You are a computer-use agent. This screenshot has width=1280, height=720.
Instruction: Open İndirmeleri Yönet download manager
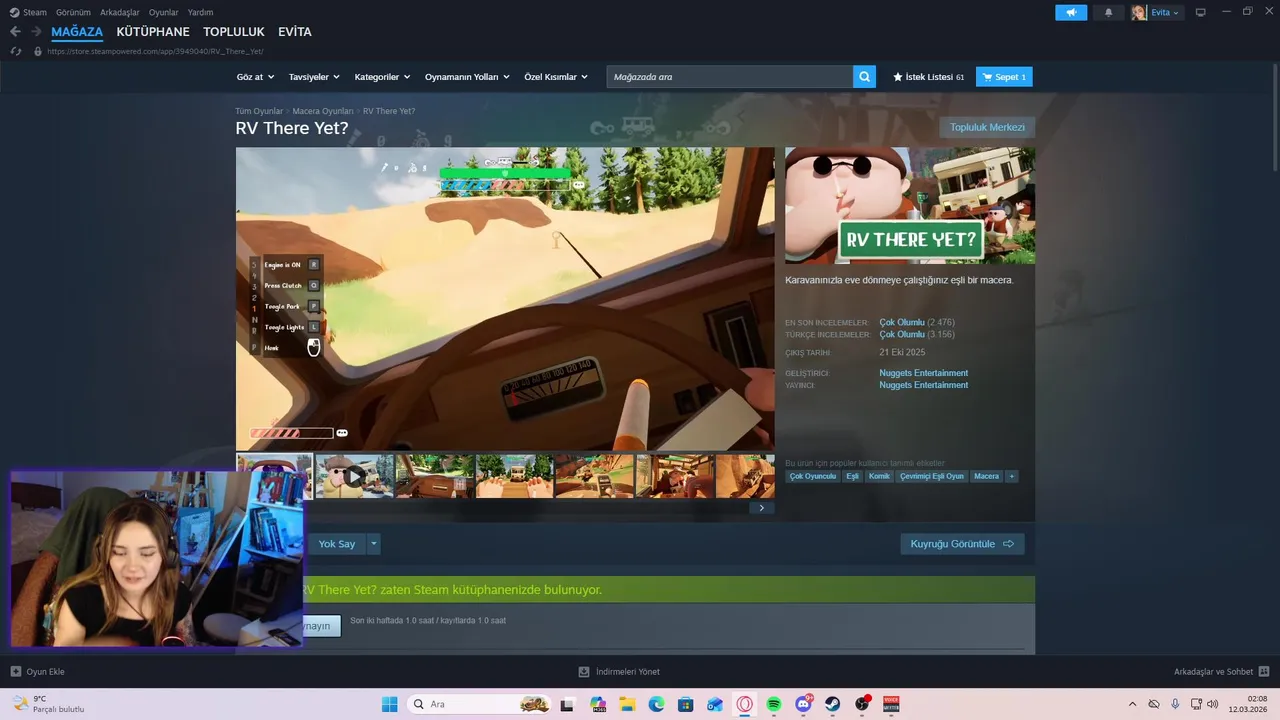619,672
